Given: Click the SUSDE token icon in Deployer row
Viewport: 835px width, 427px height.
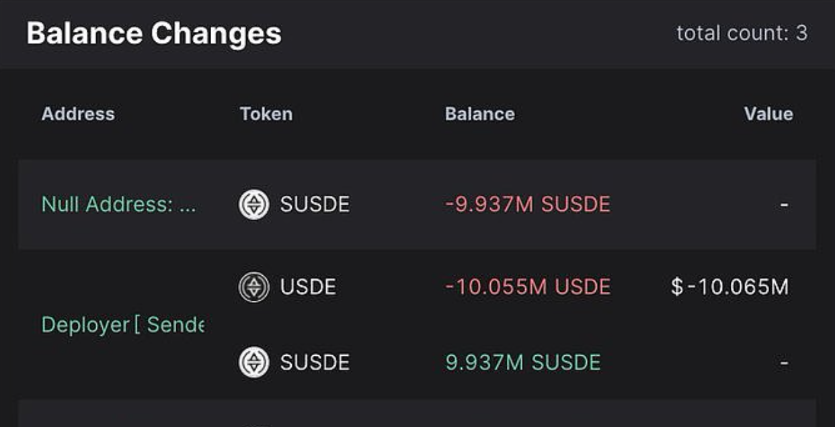Looking at the screenshot, I should [x=254, y=362].
